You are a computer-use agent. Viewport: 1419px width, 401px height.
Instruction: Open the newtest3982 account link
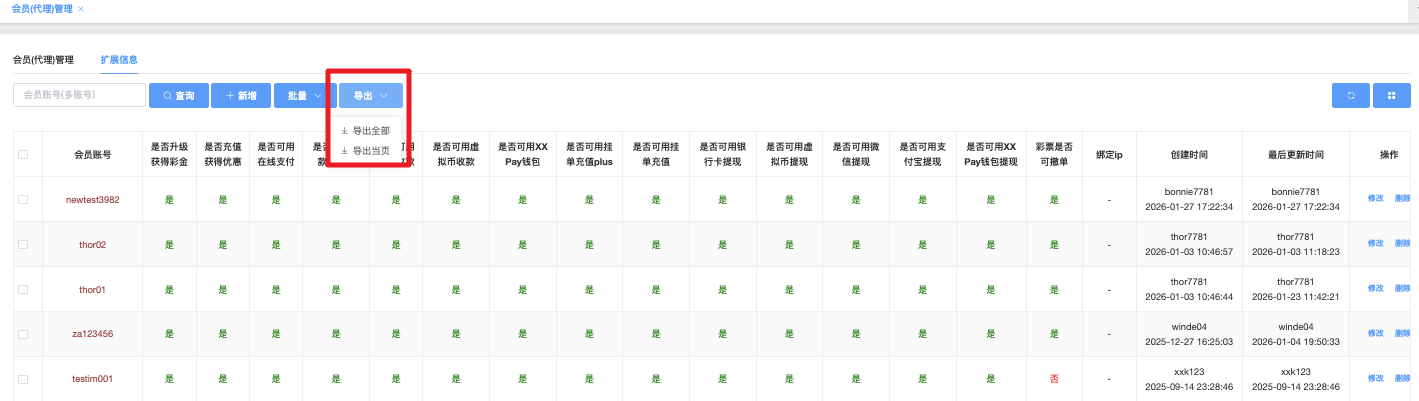pos(92,200)
